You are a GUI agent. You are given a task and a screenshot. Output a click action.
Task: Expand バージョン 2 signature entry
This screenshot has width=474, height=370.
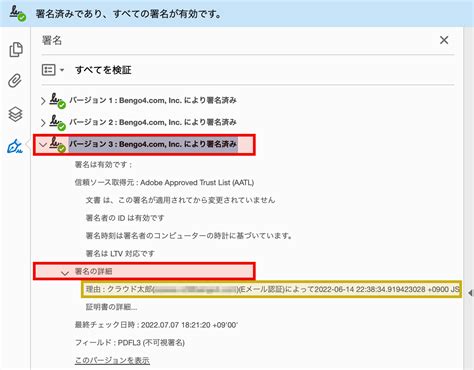tap(43, 123)
